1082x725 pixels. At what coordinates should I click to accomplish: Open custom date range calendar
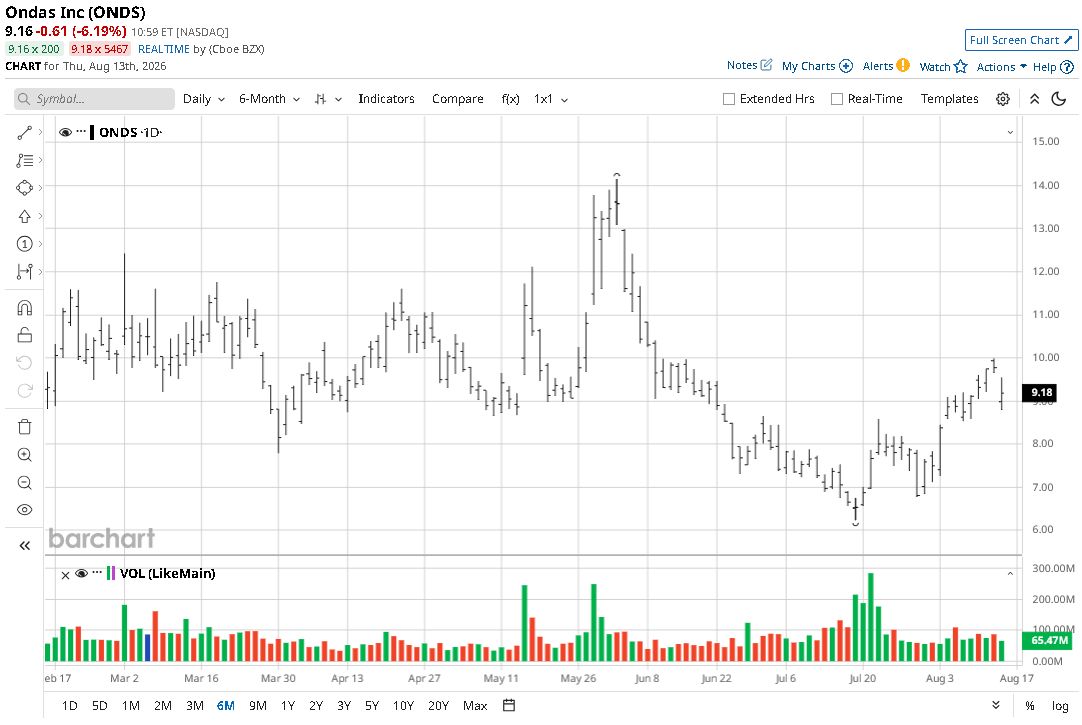point(509,705)
